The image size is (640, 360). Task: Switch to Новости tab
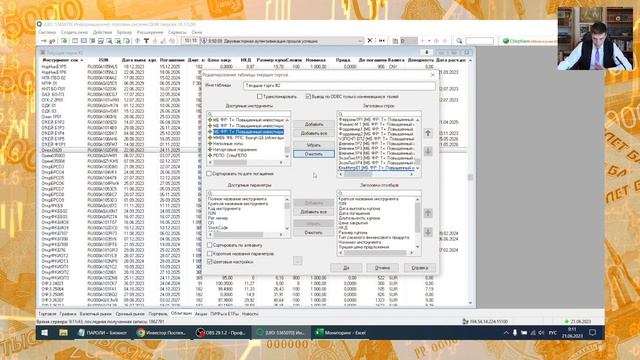click(250, 314)
